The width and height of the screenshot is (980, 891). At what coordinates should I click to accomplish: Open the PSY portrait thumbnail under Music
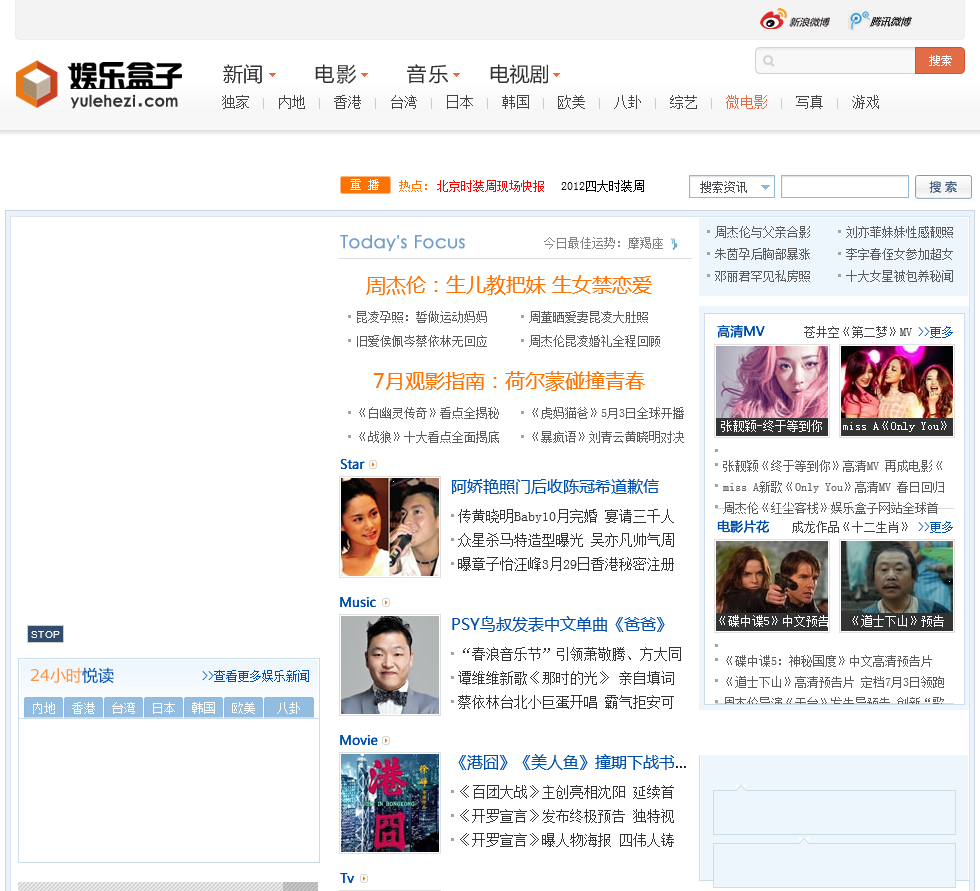(390, 664)
